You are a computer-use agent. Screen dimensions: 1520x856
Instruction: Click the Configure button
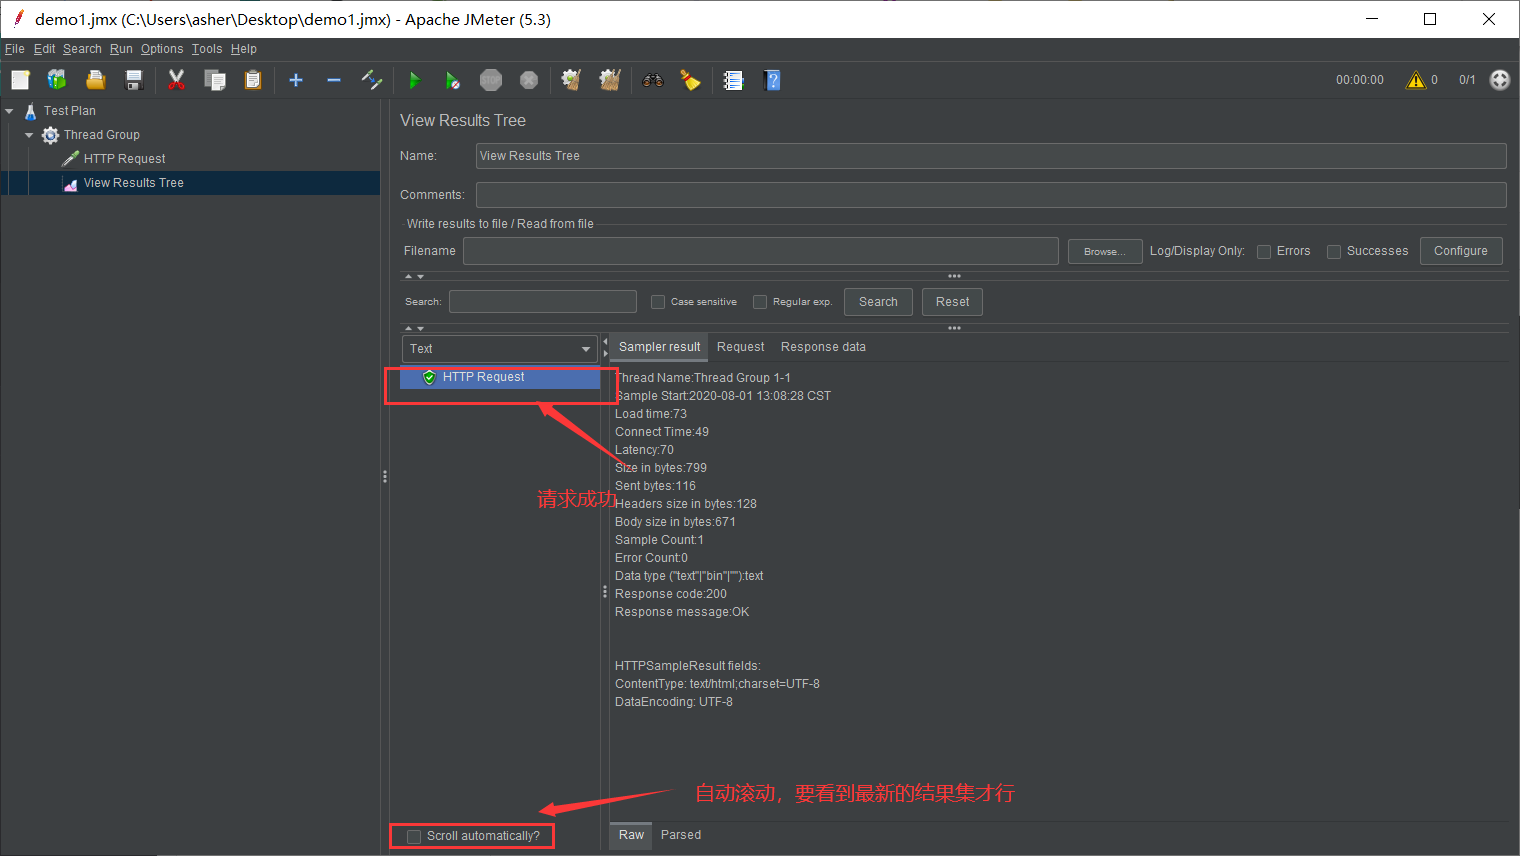click(x=1461, y=251)
